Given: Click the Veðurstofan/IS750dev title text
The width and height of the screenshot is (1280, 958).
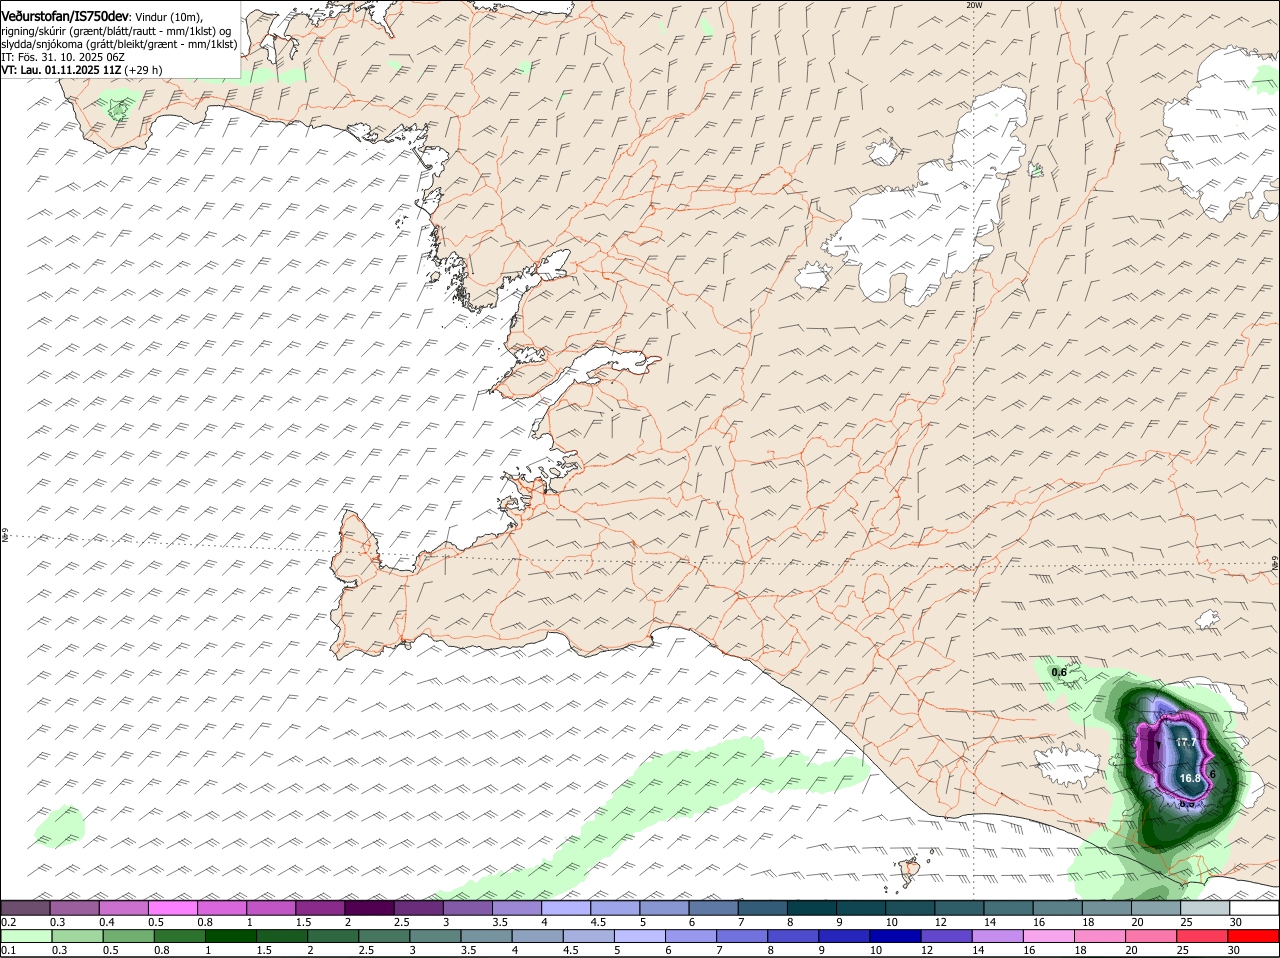Looking at the screenshot, I should point(64,17).
